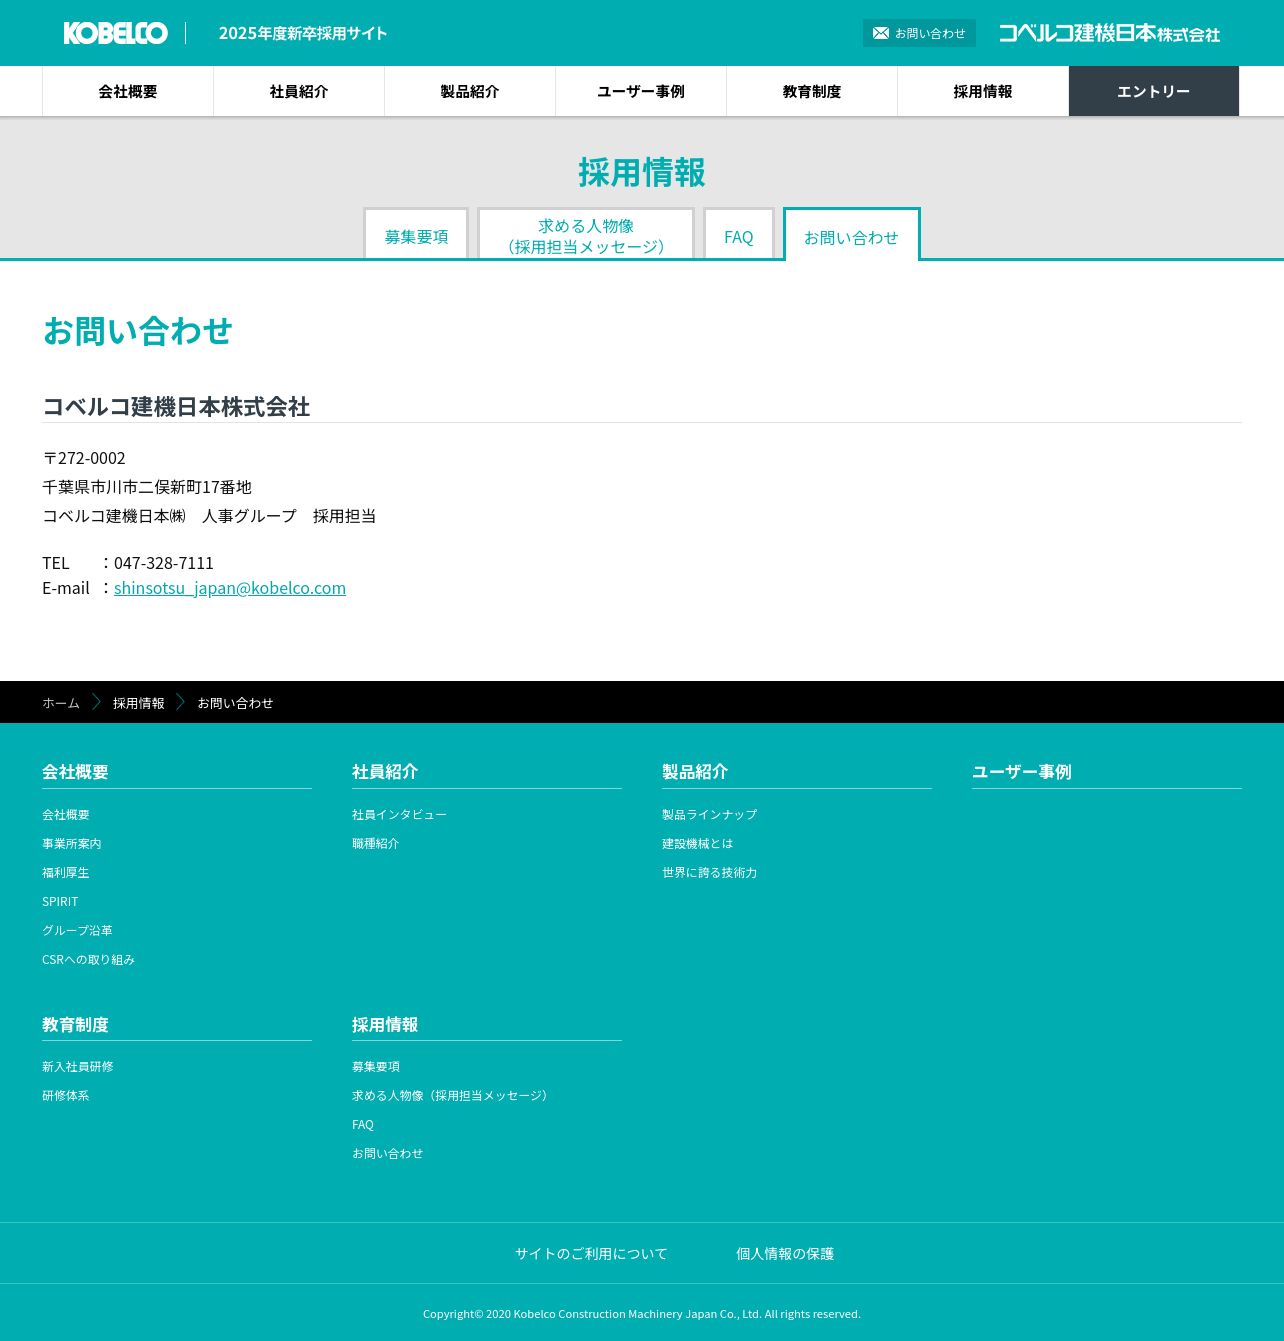1284x1341 pixels.
Task: Open the 教育制度 footer section heading
Action: [75, 1025]
